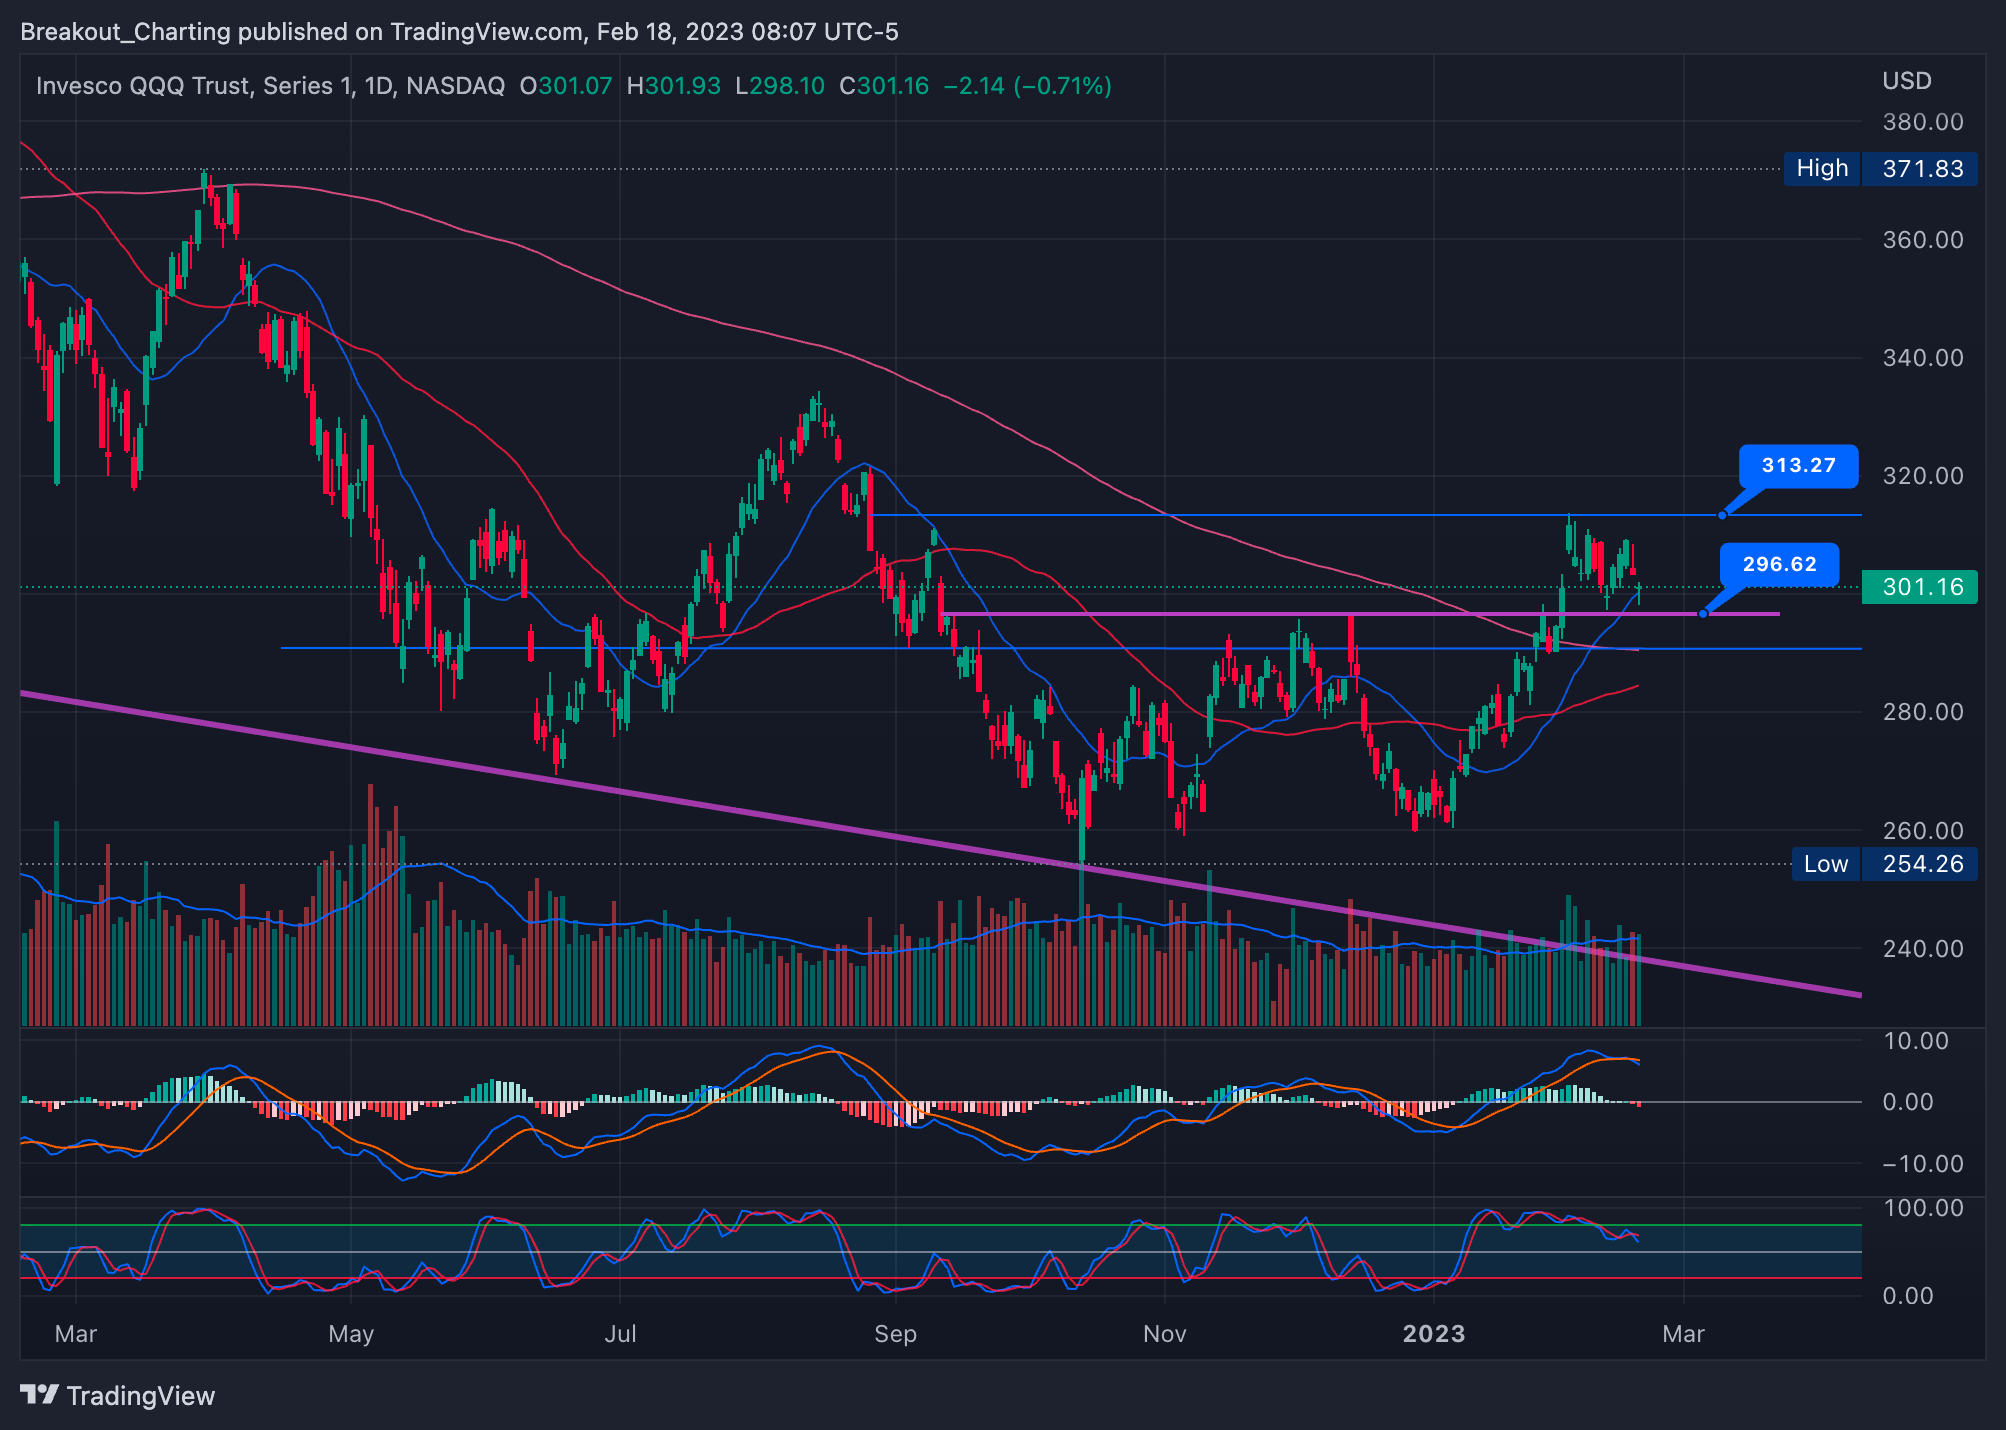
Task: Select the current price 301.16 tag
Action: point(1921,587)
